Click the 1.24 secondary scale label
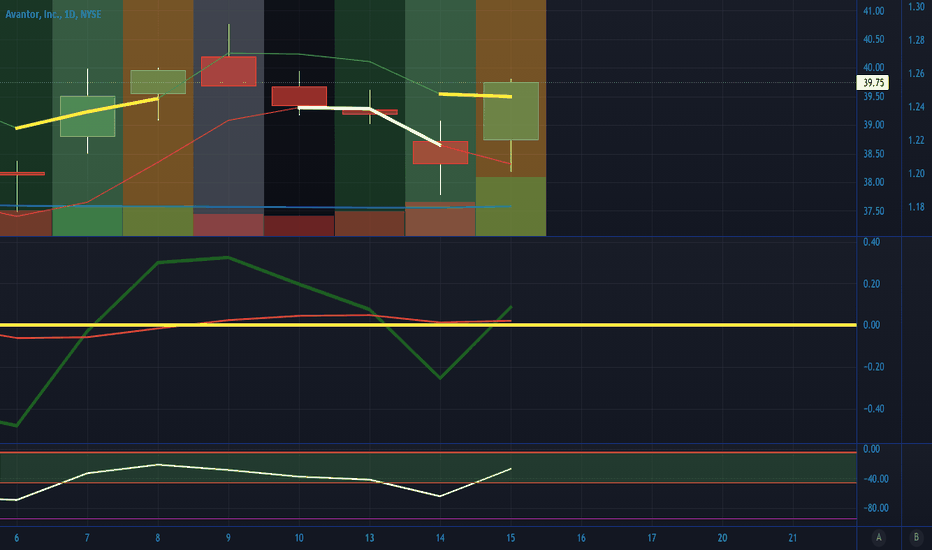932x550 pixels. pyautogui.click(x=917, y=107)
